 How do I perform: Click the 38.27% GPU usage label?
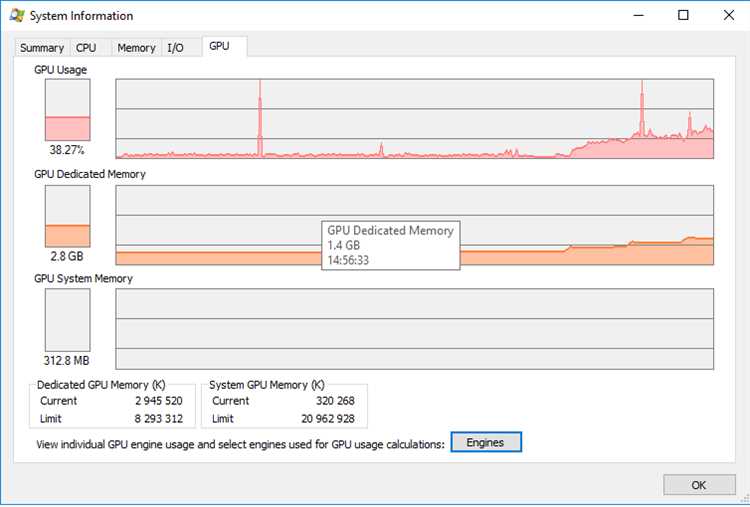point(67,151)
